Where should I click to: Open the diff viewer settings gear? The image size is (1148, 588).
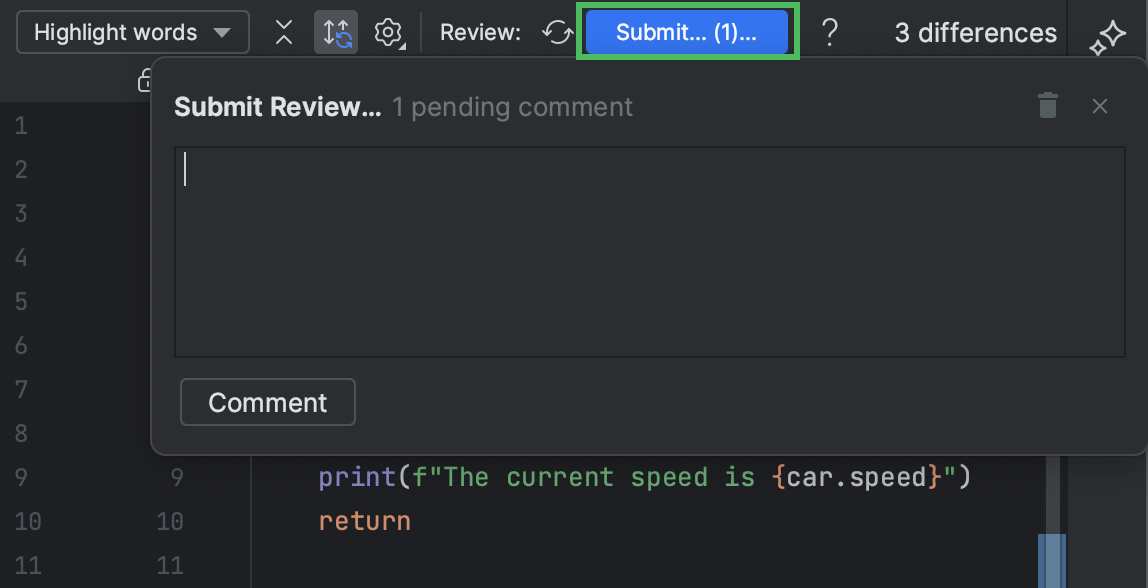[x=386, y=31]
